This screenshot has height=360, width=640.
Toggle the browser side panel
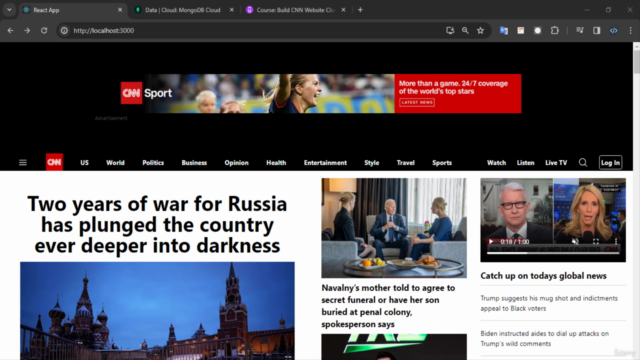pyautogui.click(x=597, y=31)
